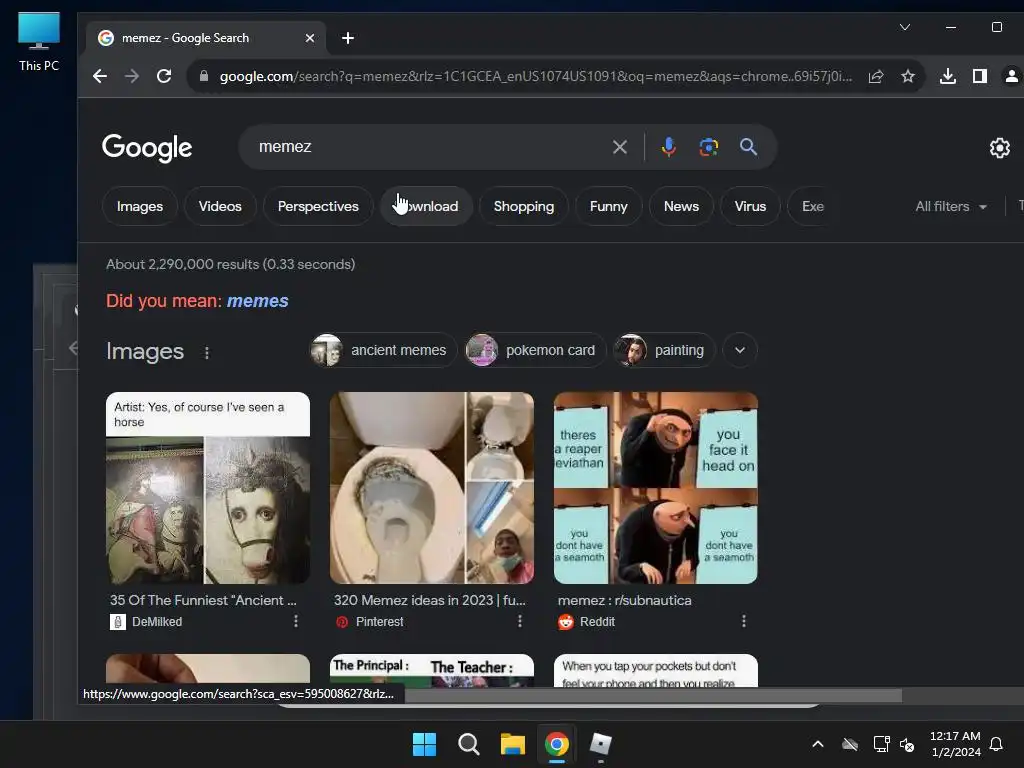Open tab search chevron in title bar
Viewport: 1024px width, 768px height.
(904, 27)
